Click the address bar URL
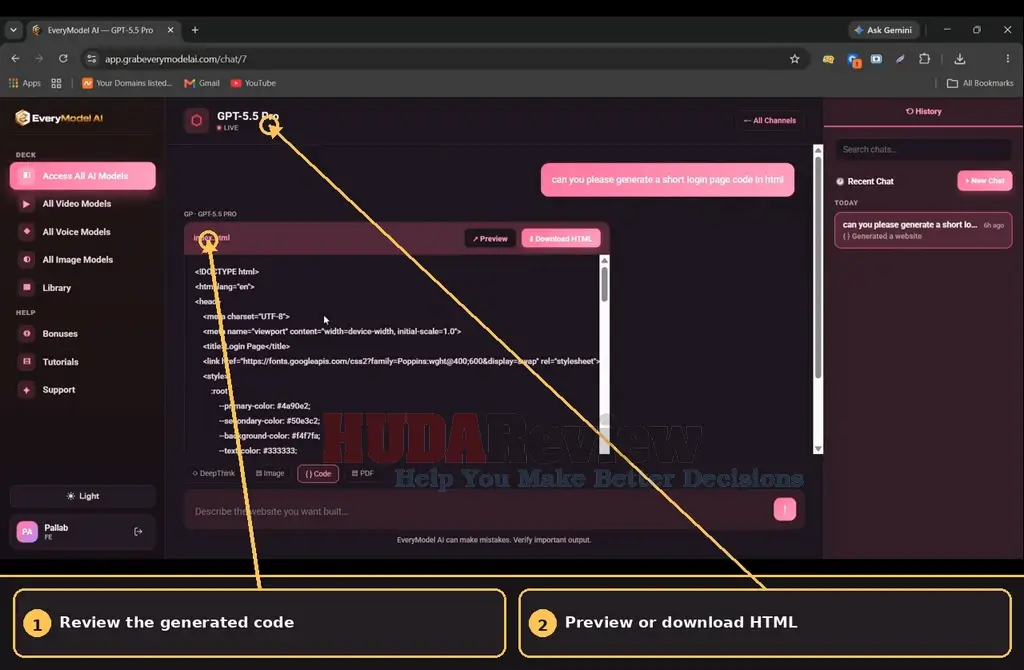The height and width of the screenshot is (670, 1024). (176, 59)
